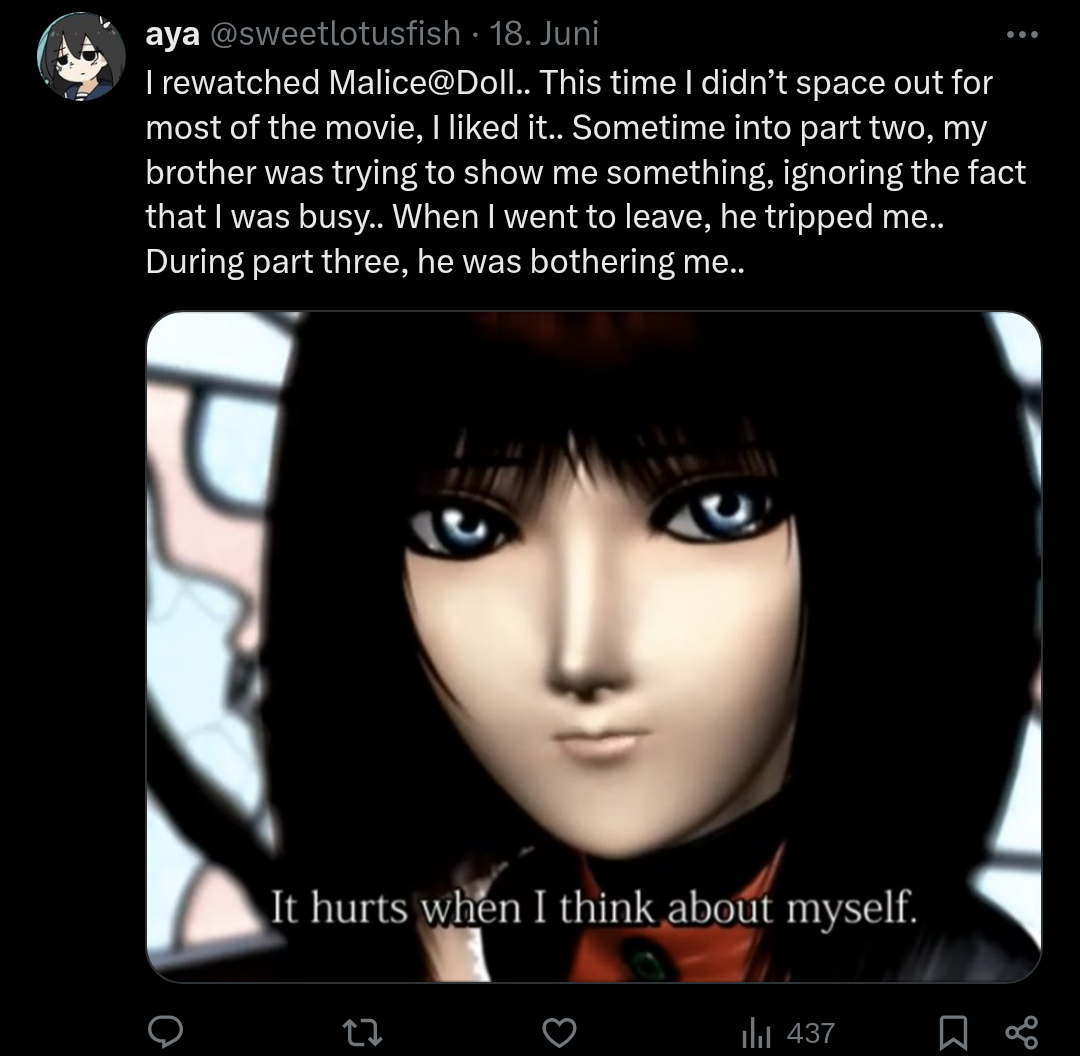This screenshot has height=1056, width=1080.
Task: Open the share icon menu
Action: click(1021, 1033)
